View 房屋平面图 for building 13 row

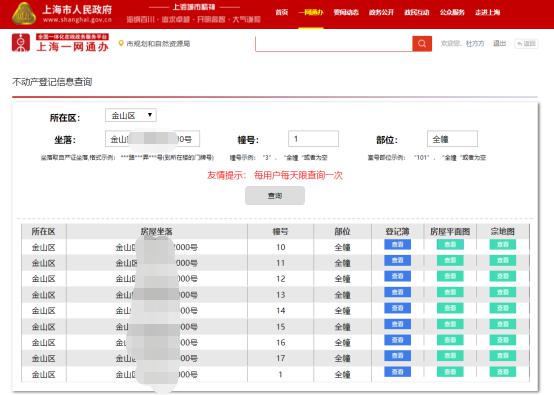click(x=450, y=292)
